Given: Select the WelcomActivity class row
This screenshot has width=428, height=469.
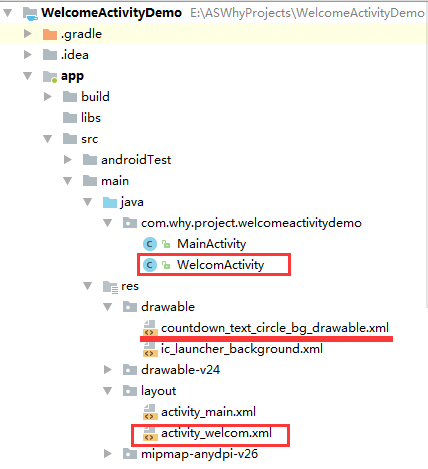Looking at the screenshot, I should click(x=214, y=265).
